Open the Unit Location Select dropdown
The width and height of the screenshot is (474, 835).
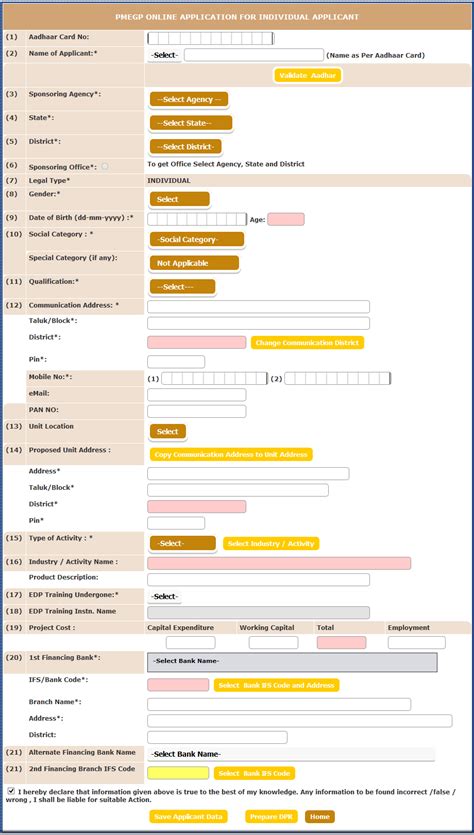pyautogui.click(x=168, y=431)
